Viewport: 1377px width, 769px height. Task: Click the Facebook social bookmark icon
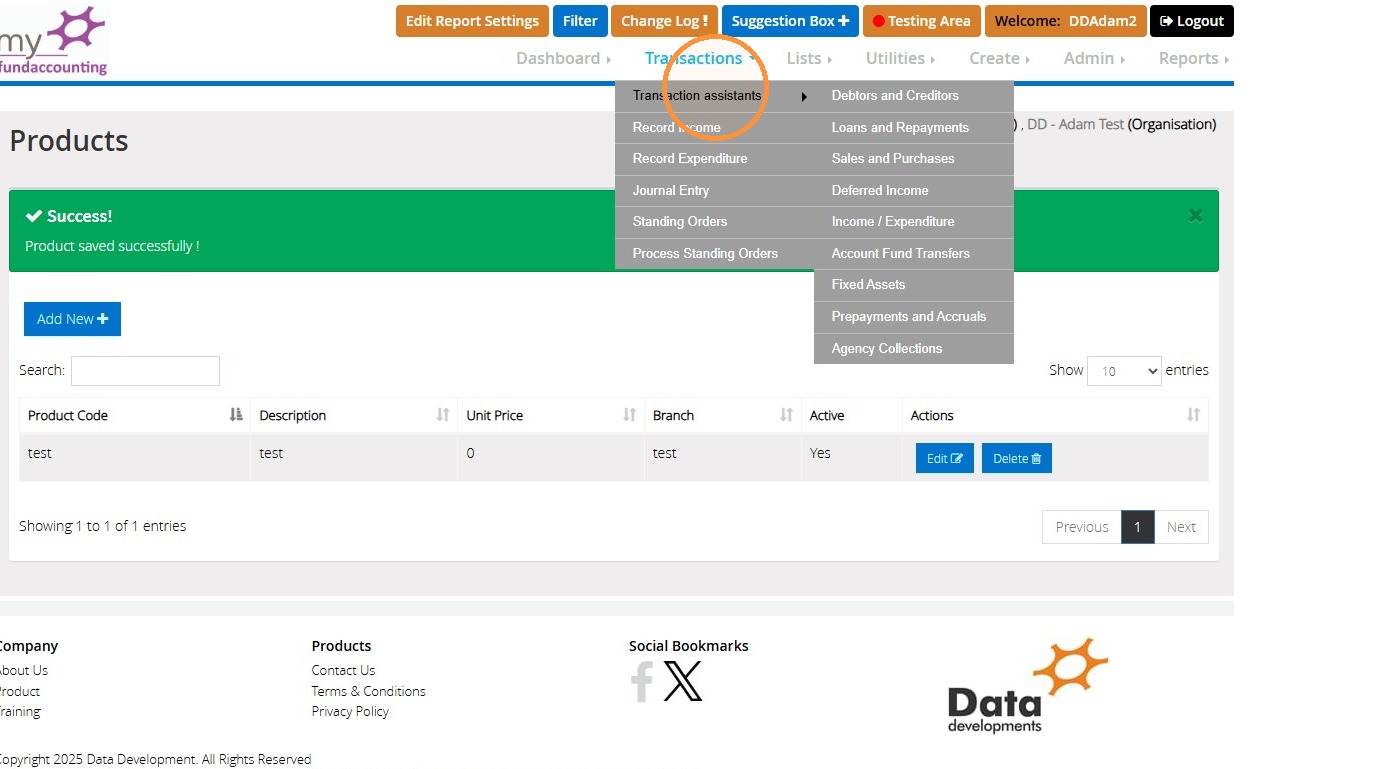[x=641, y=682]
